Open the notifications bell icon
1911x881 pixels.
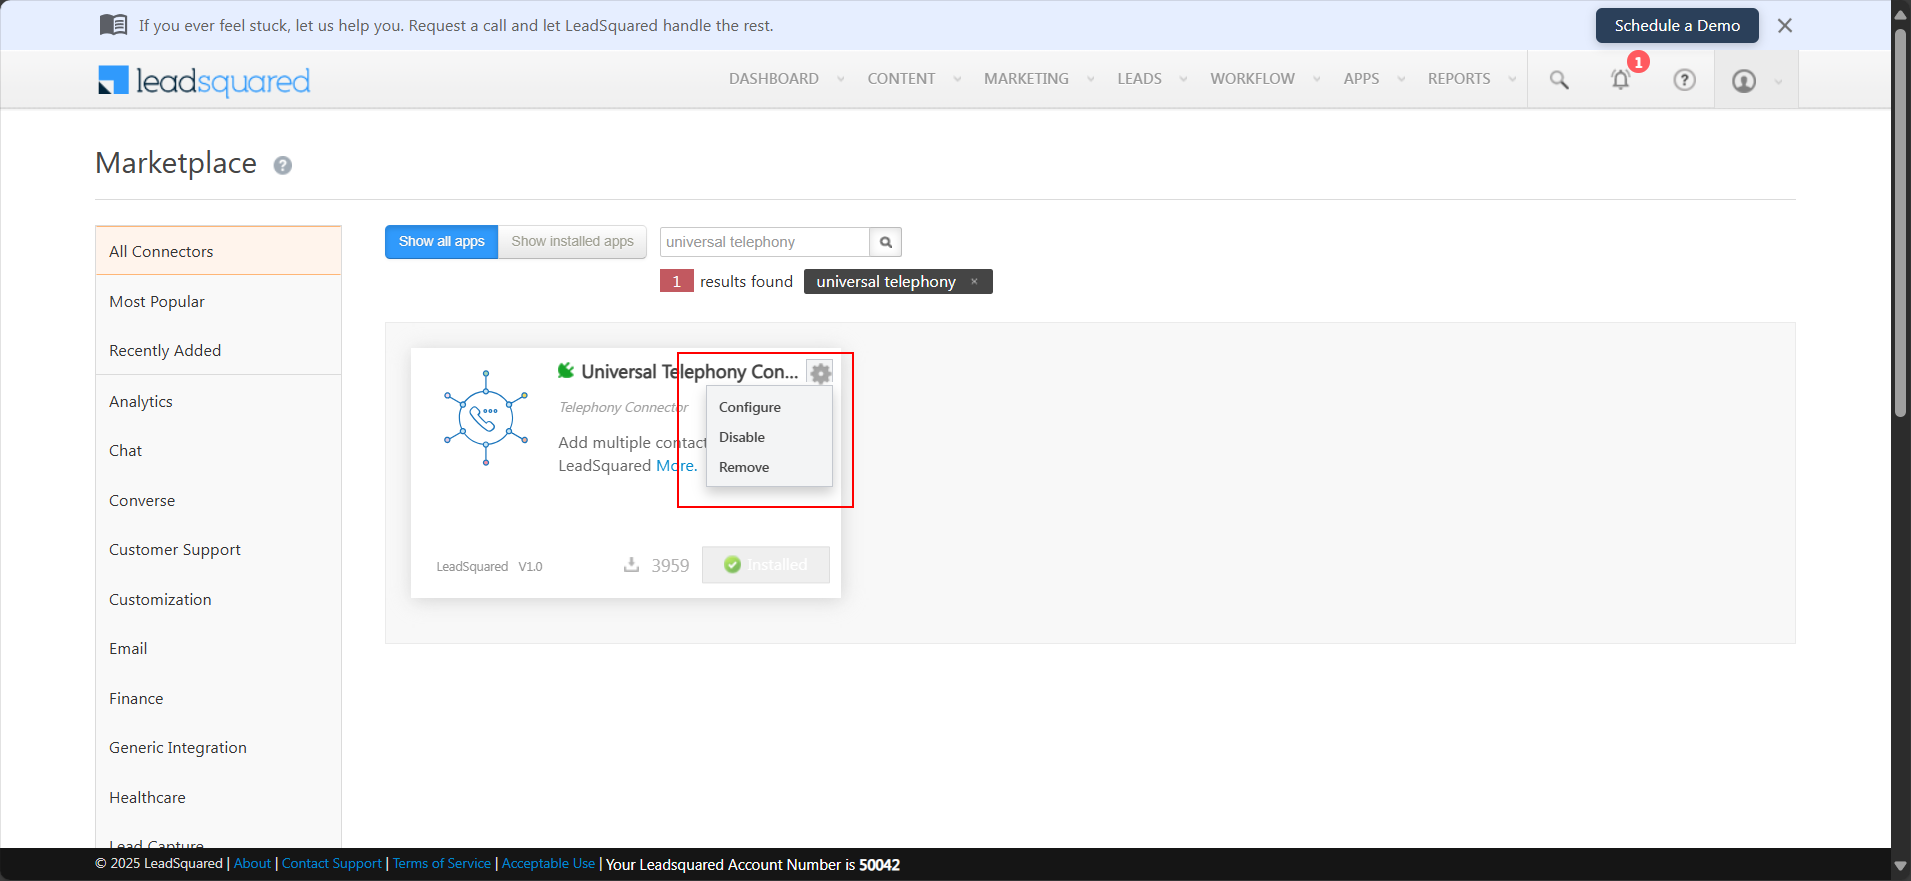tap(1621, 80)
